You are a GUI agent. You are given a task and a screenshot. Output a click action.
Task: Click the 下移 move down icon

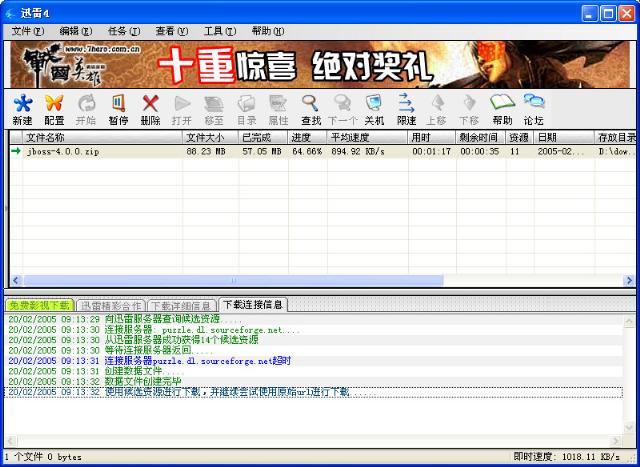[x=469, y=110]
